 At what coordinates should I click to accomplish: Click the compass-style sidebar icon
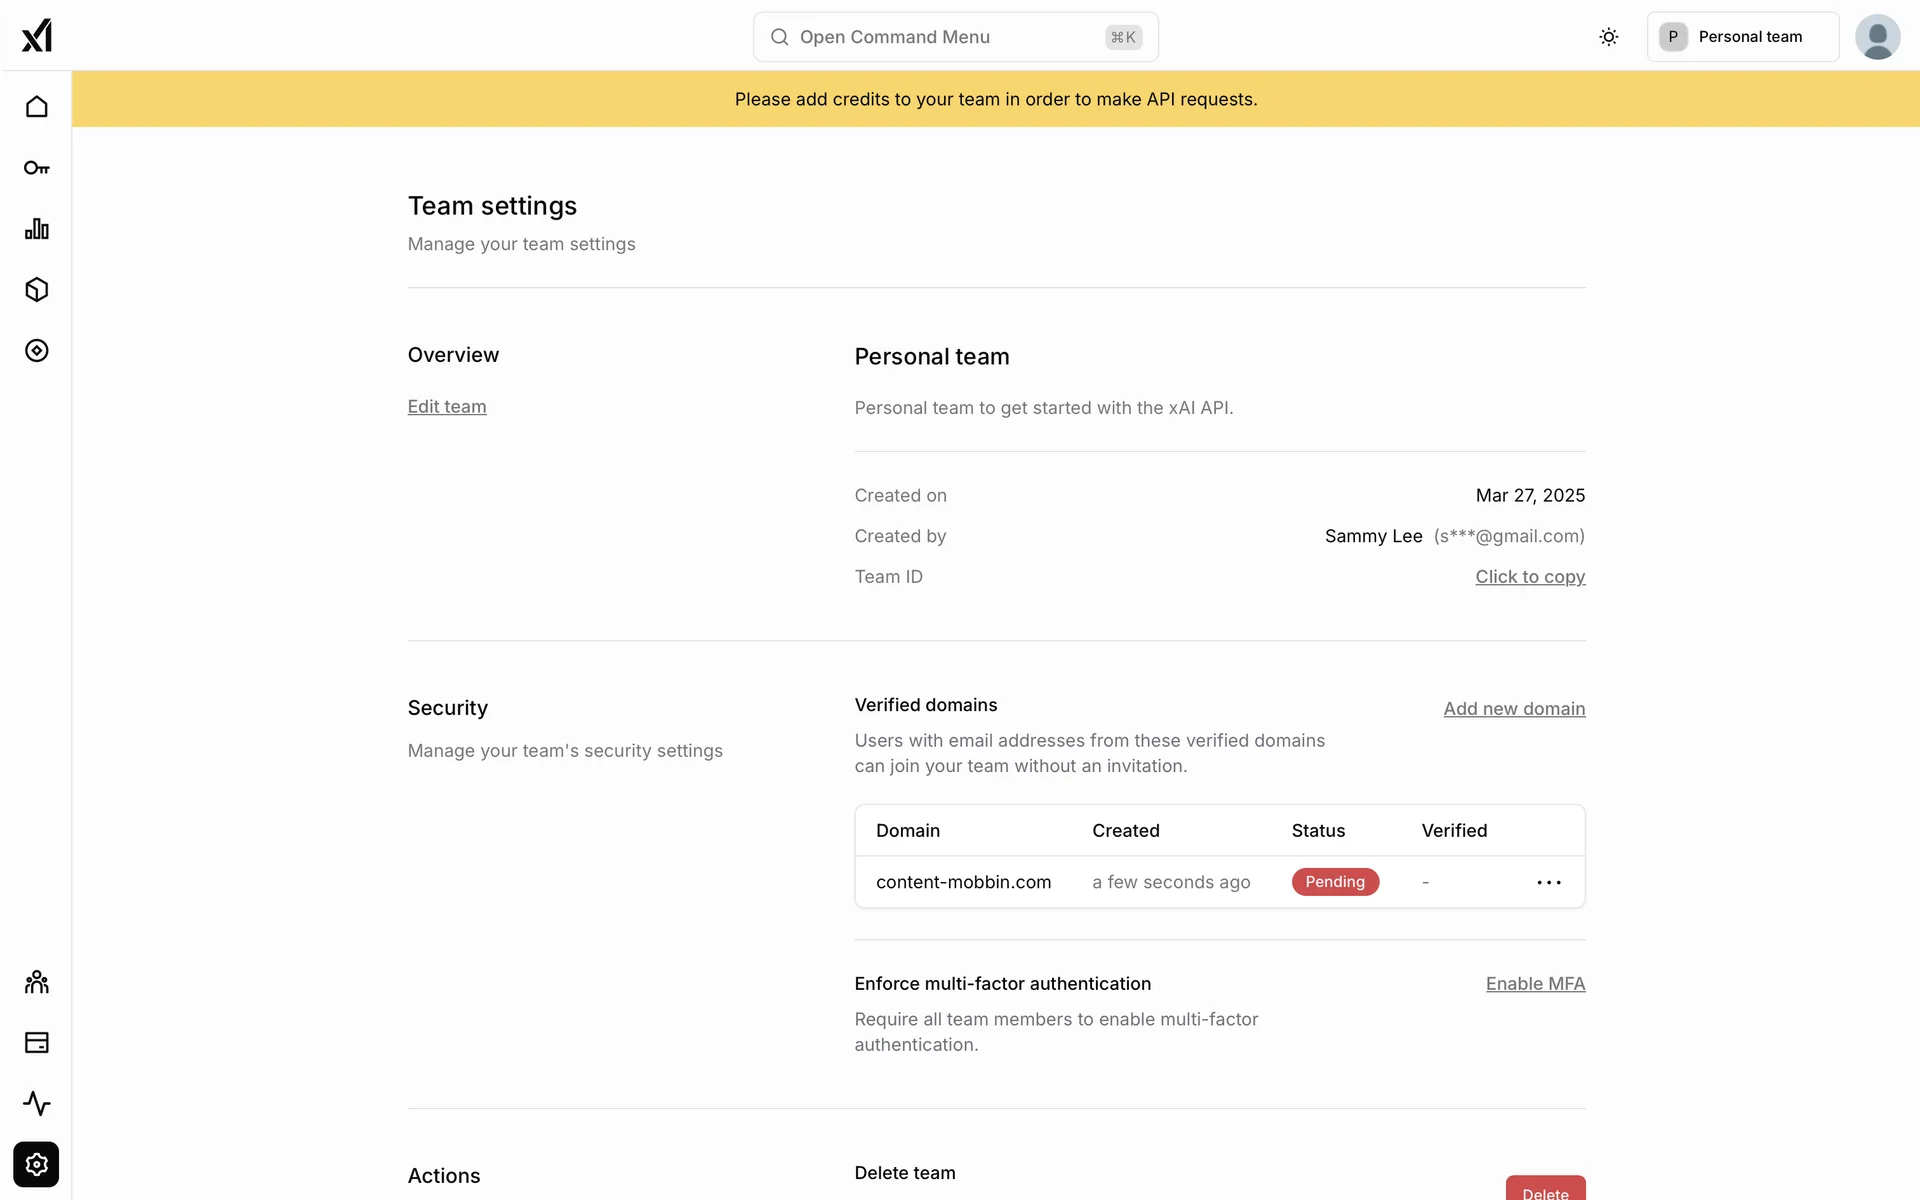coord(37,351)
